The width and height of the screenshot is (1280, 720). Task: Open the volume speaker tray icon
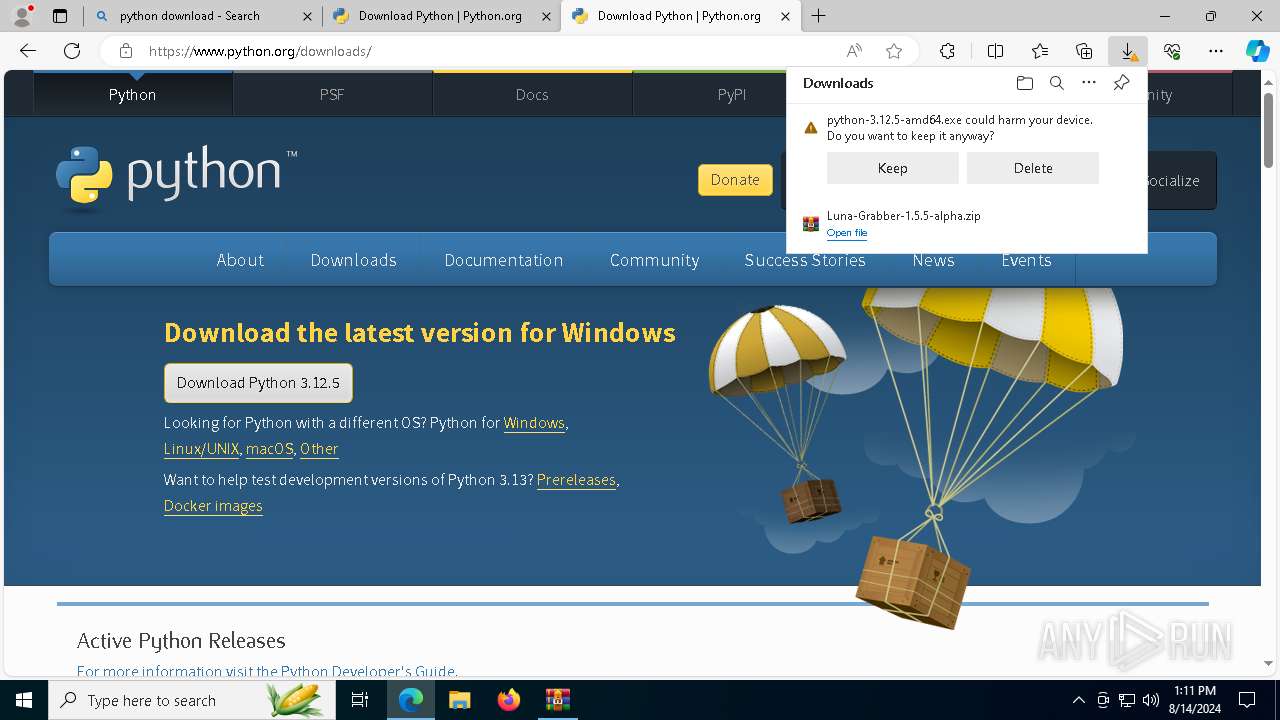pyautogui.click(x=1150, y=700)
